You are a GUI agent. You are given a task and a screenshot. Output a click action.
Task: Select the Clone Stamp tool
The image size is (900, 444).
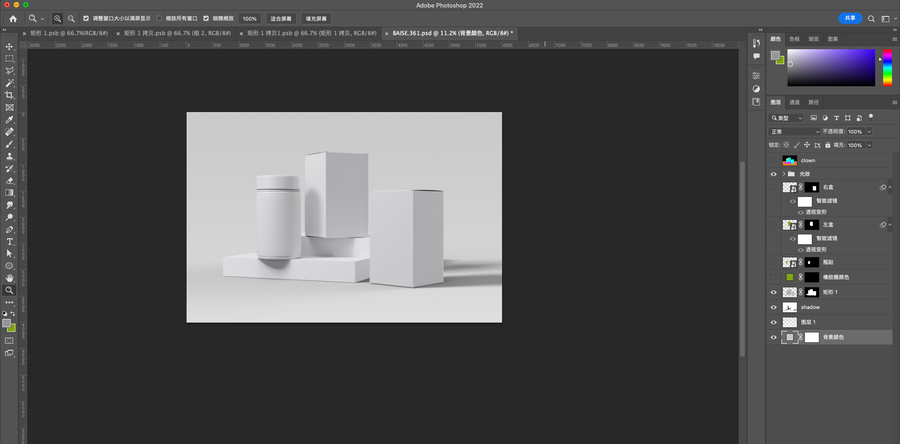[x=9, y=156]
